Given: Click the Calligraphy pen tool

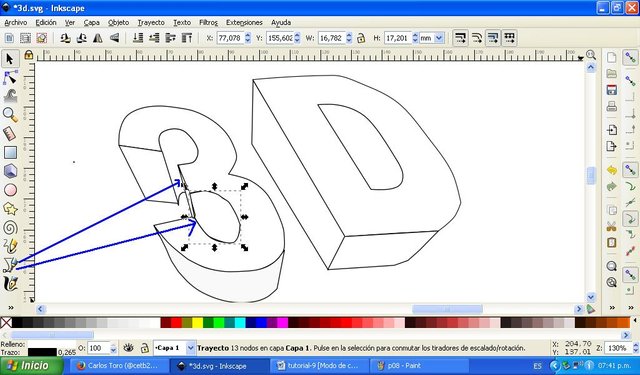Looking at the screenshot, I should (10, 284).
